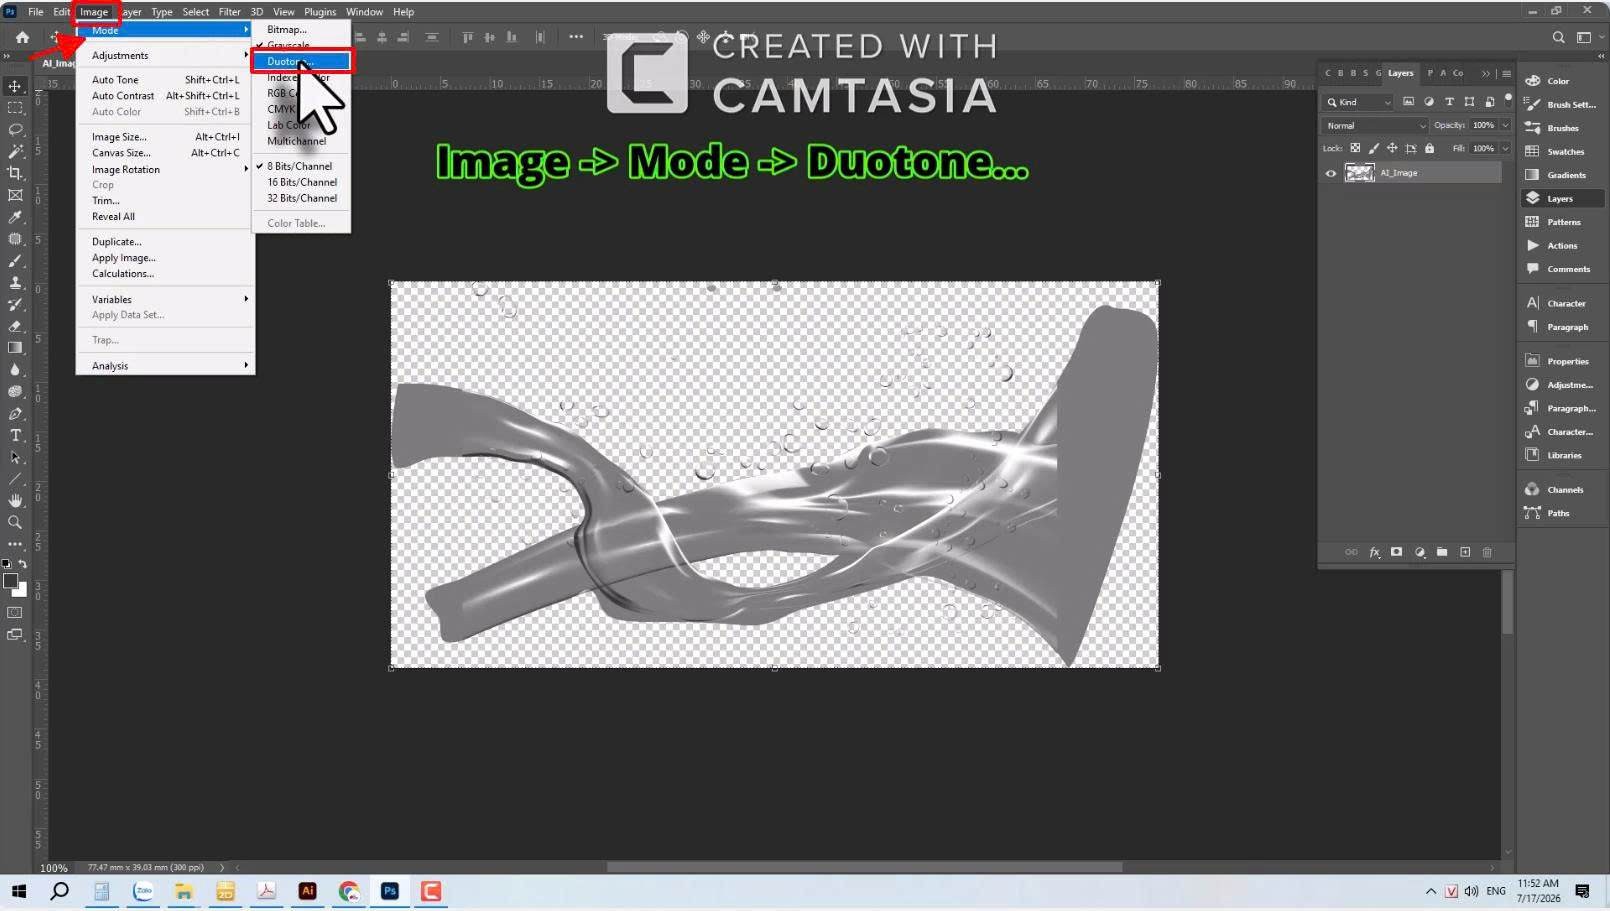
Task: Select the Horizontal Type tool
Action: [x=15, y=435]
